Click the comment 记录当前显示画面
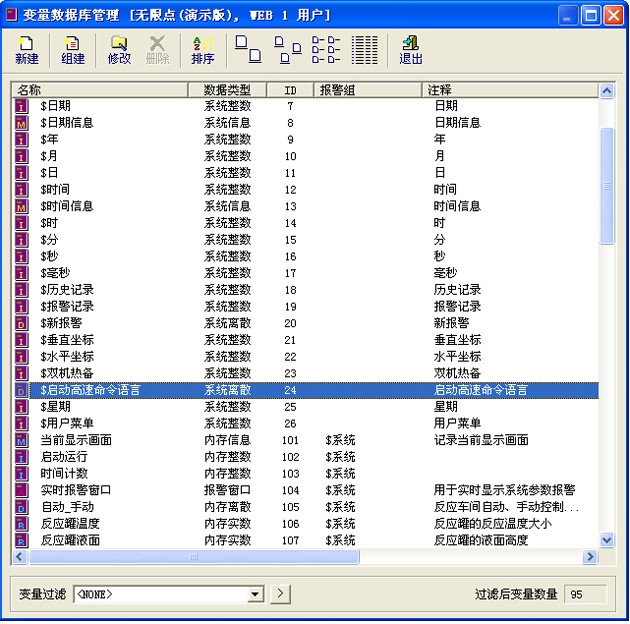630x624 pixels. click(481, 440)
